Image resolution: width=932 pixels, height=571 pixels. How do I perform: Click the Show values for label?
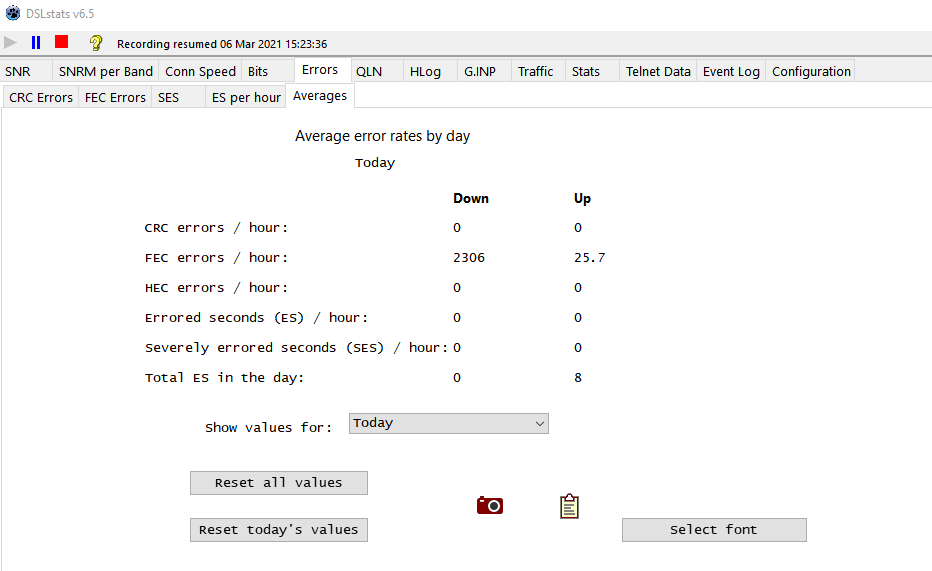point(269,428)
